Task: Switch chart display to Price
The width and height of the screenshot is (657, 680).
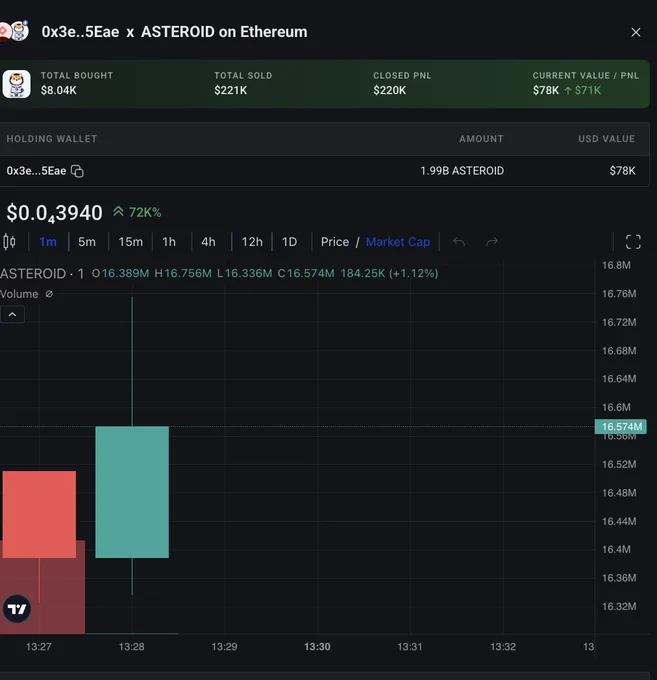Action: pyautogui.click(x=335, y=242)
